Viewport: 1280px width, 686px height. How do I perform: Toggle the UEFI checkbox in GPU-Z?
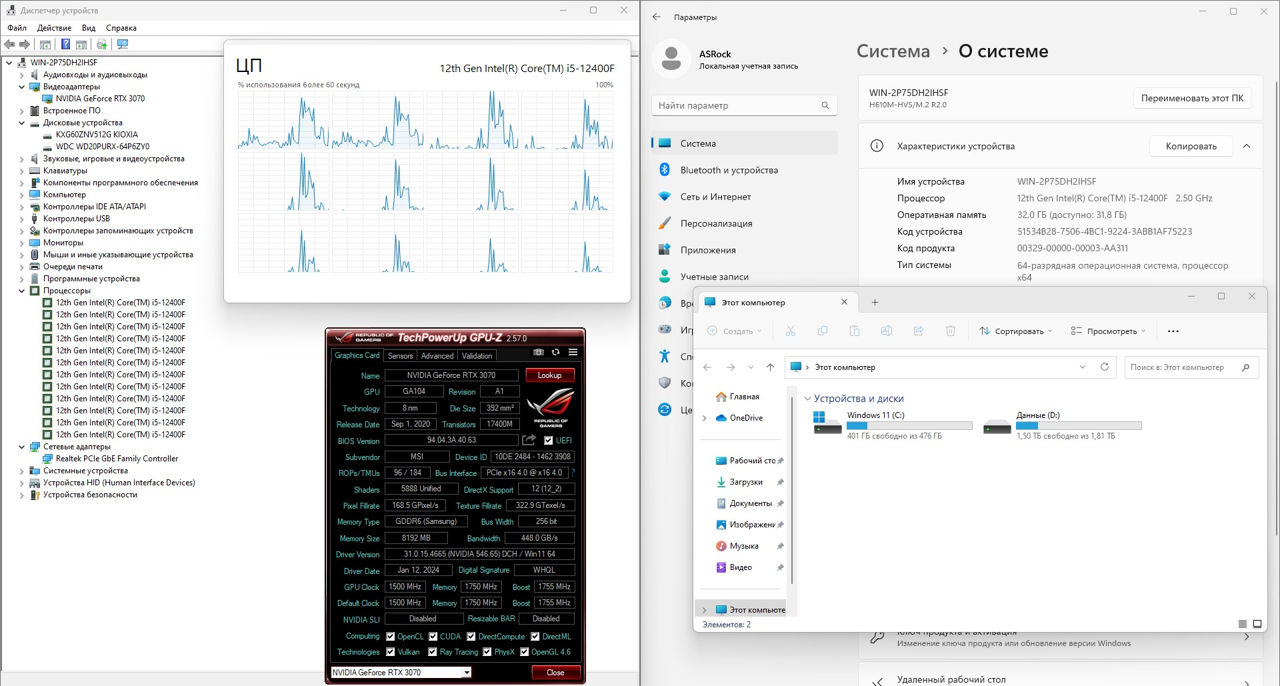(548, 440)
